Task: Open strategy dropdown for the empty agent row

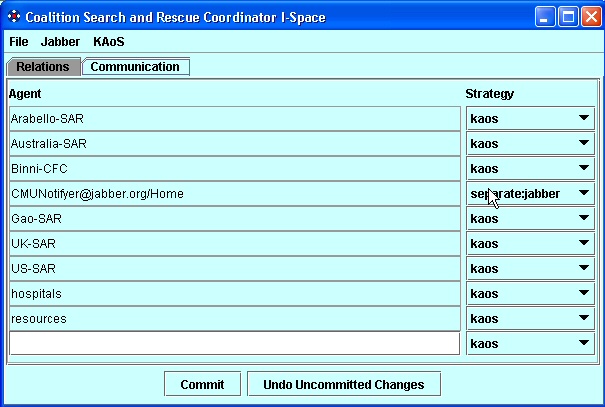Action: click(530, 343)
